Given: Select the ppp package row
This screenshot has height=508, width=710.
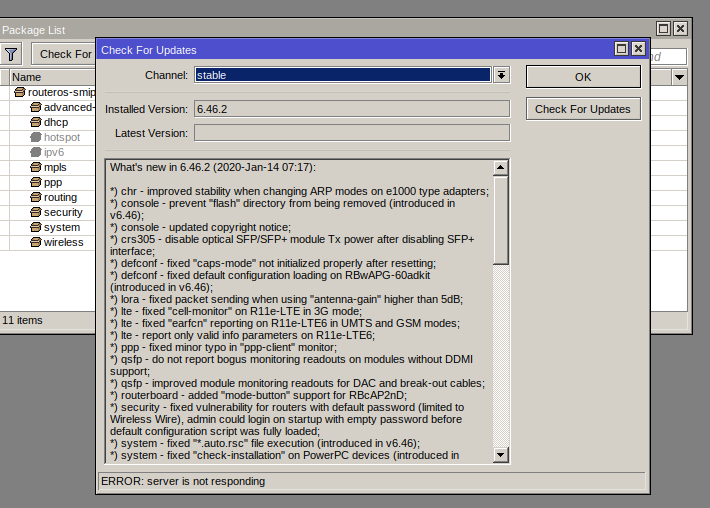Looking at the screenshot, I should tap(49, 182).
